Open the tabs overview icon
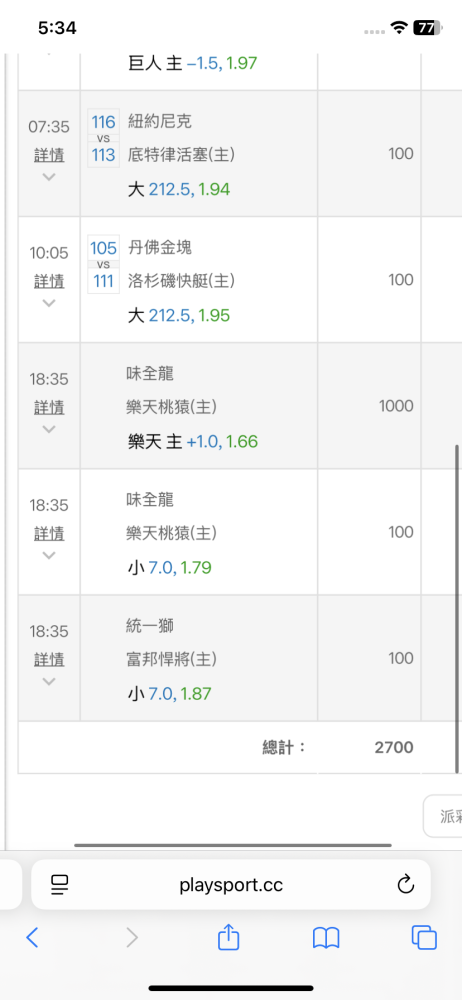462x1000 pixels. click(x=424, y=938)
